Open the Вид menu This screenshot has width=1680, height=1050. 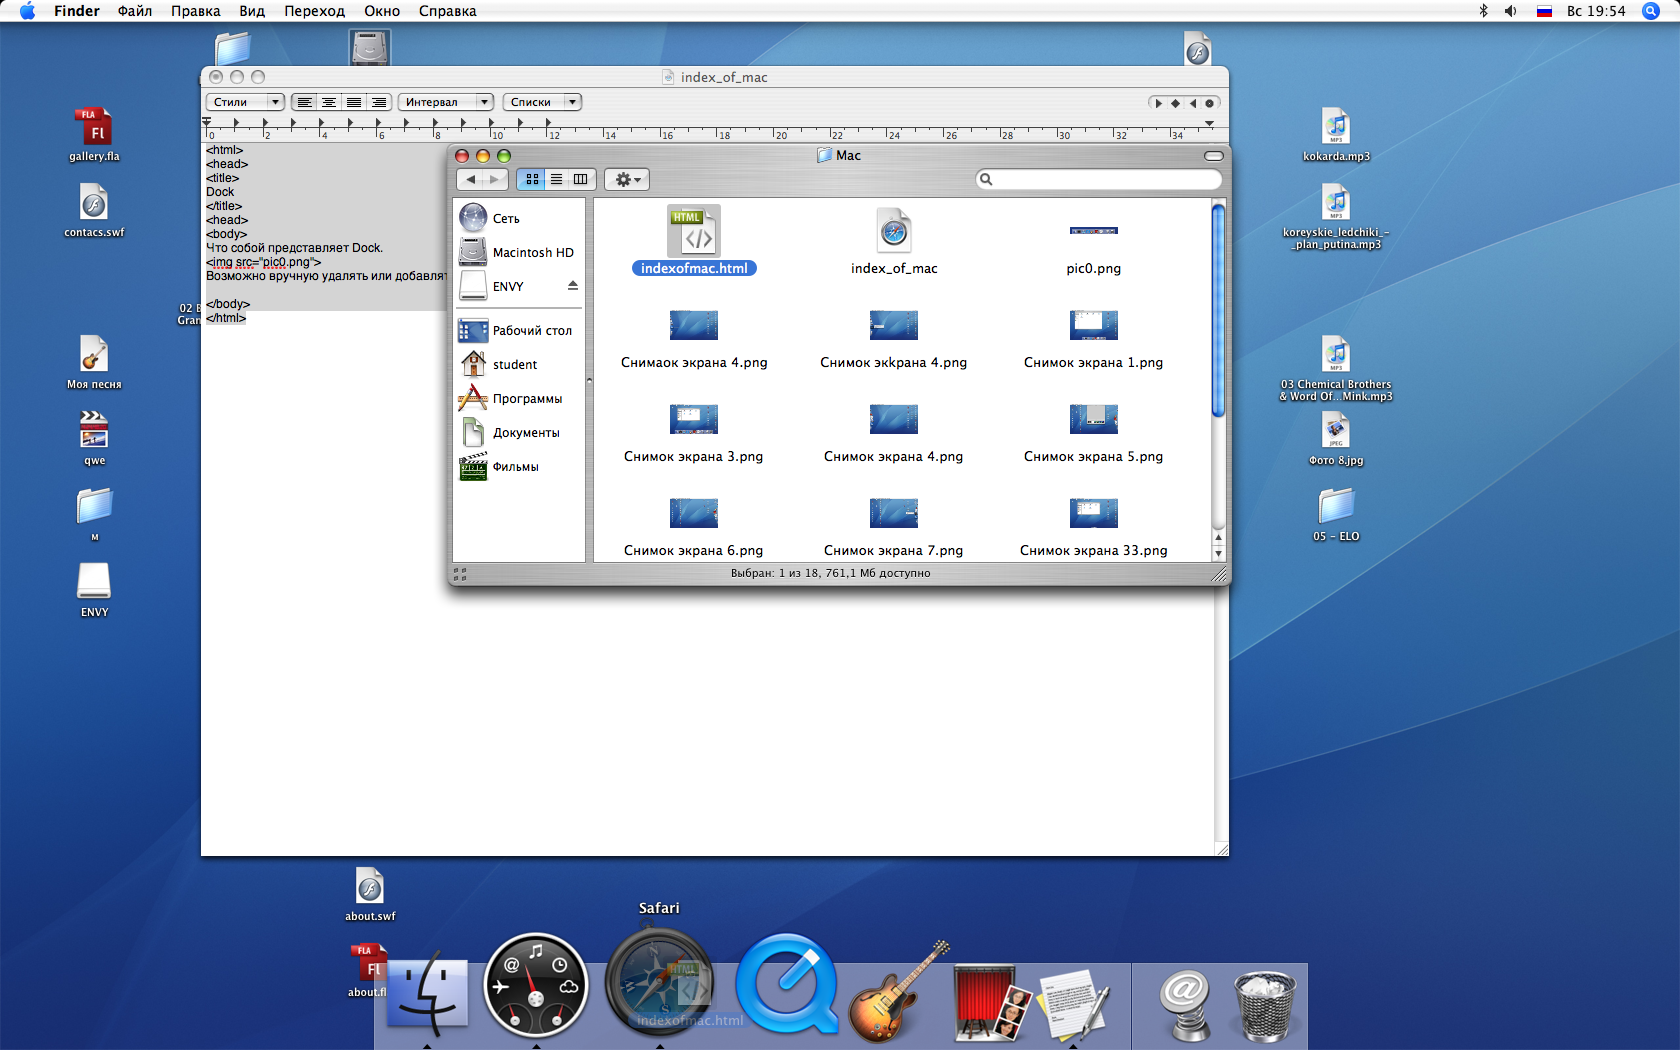[x=252, y=11]
